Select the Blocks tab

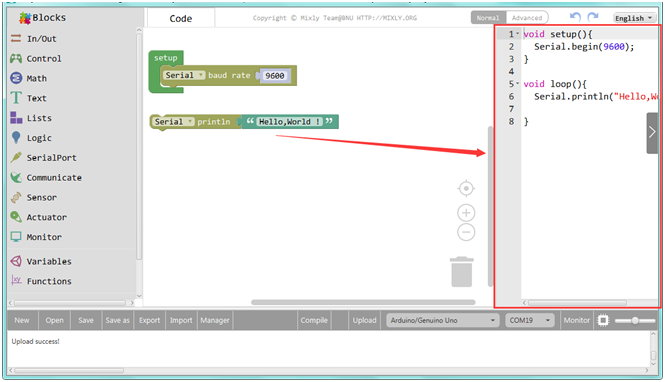pos(42,17)
